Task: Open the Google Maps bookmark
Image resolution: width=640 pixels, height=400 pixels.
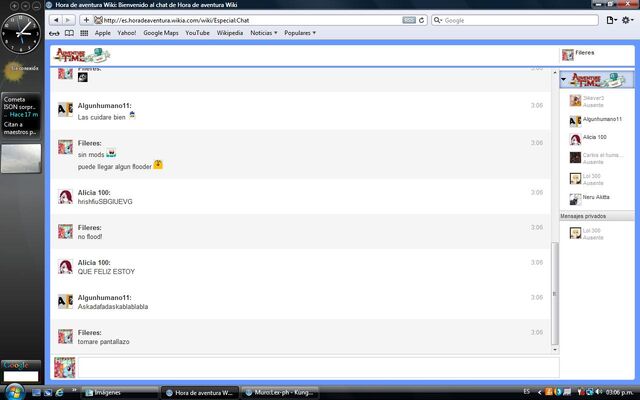Action: coord(161,33)
